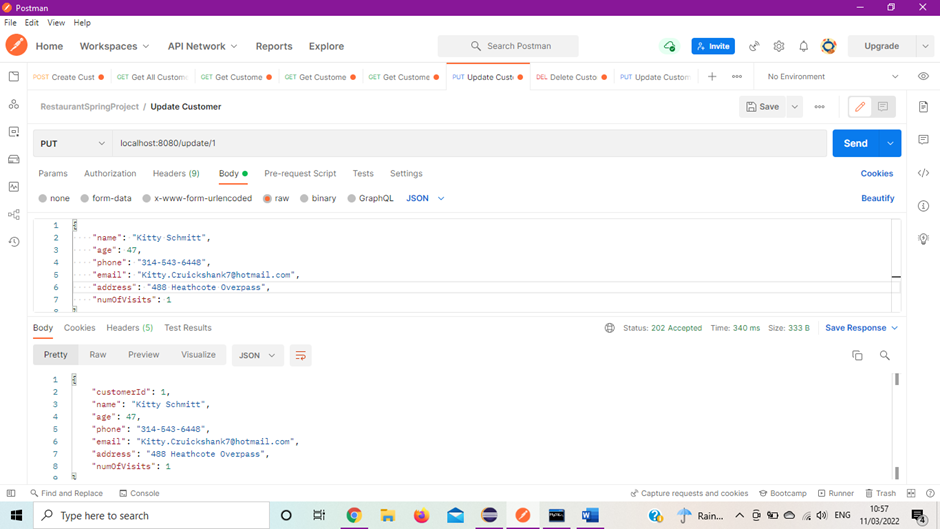Click the Search Postman box
Viewport: 940px width, 529px height.
(508, 46)
